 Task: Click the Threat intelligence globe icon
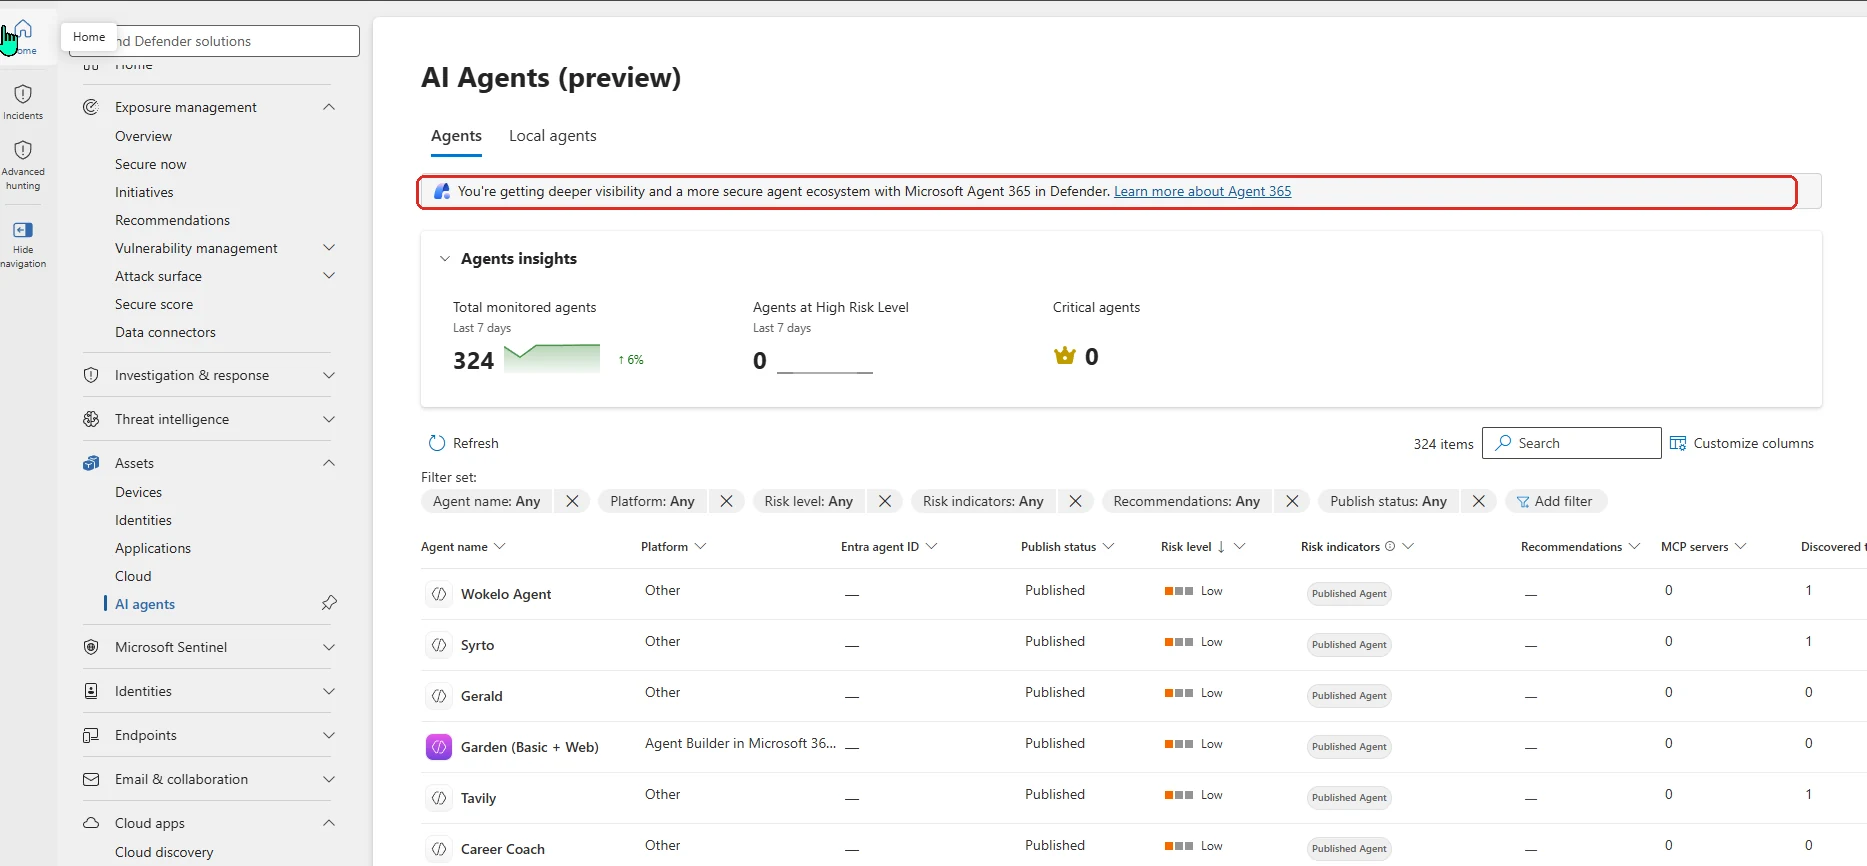click(91, 419)
